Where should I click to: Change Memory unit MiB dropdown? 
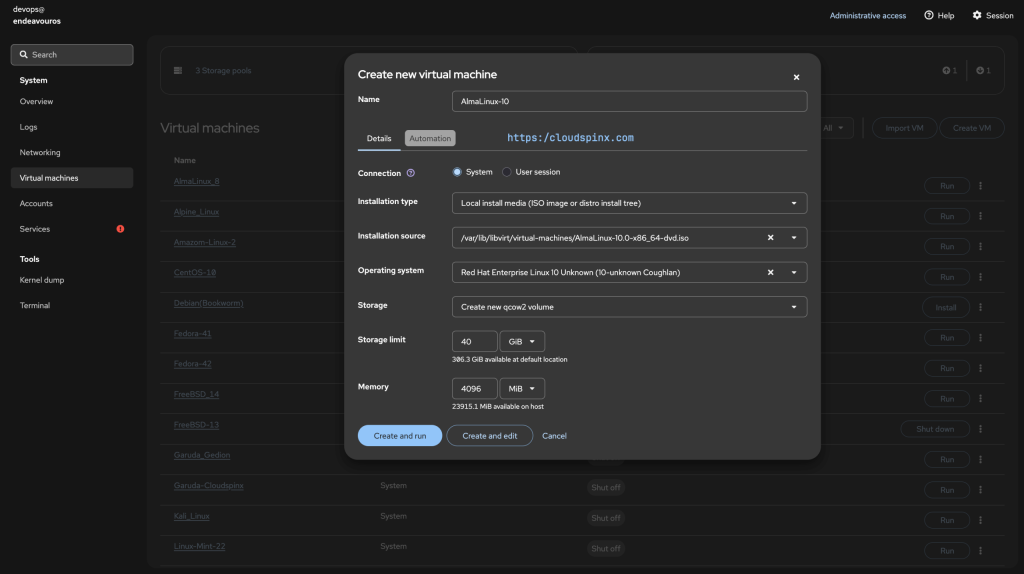click(x=522, y=389)
